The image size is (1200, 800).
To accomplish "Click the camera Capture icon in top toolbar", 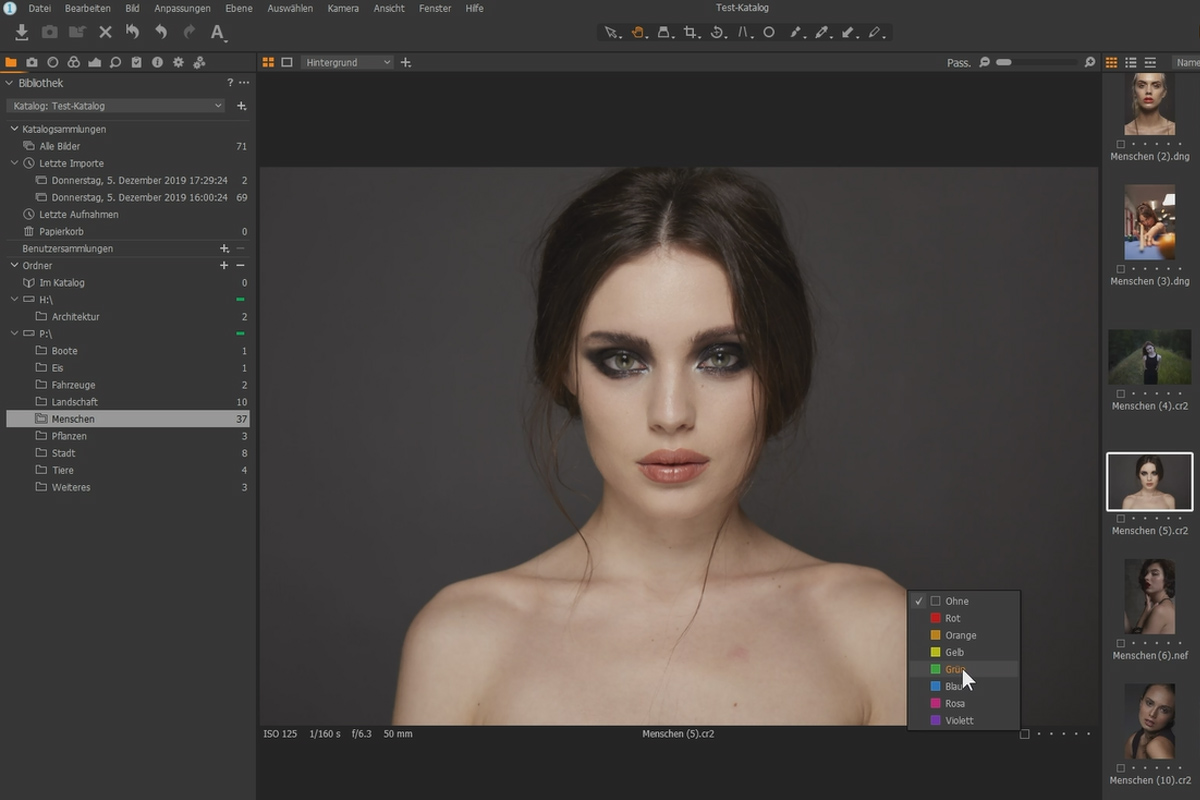I will point(49,32).
